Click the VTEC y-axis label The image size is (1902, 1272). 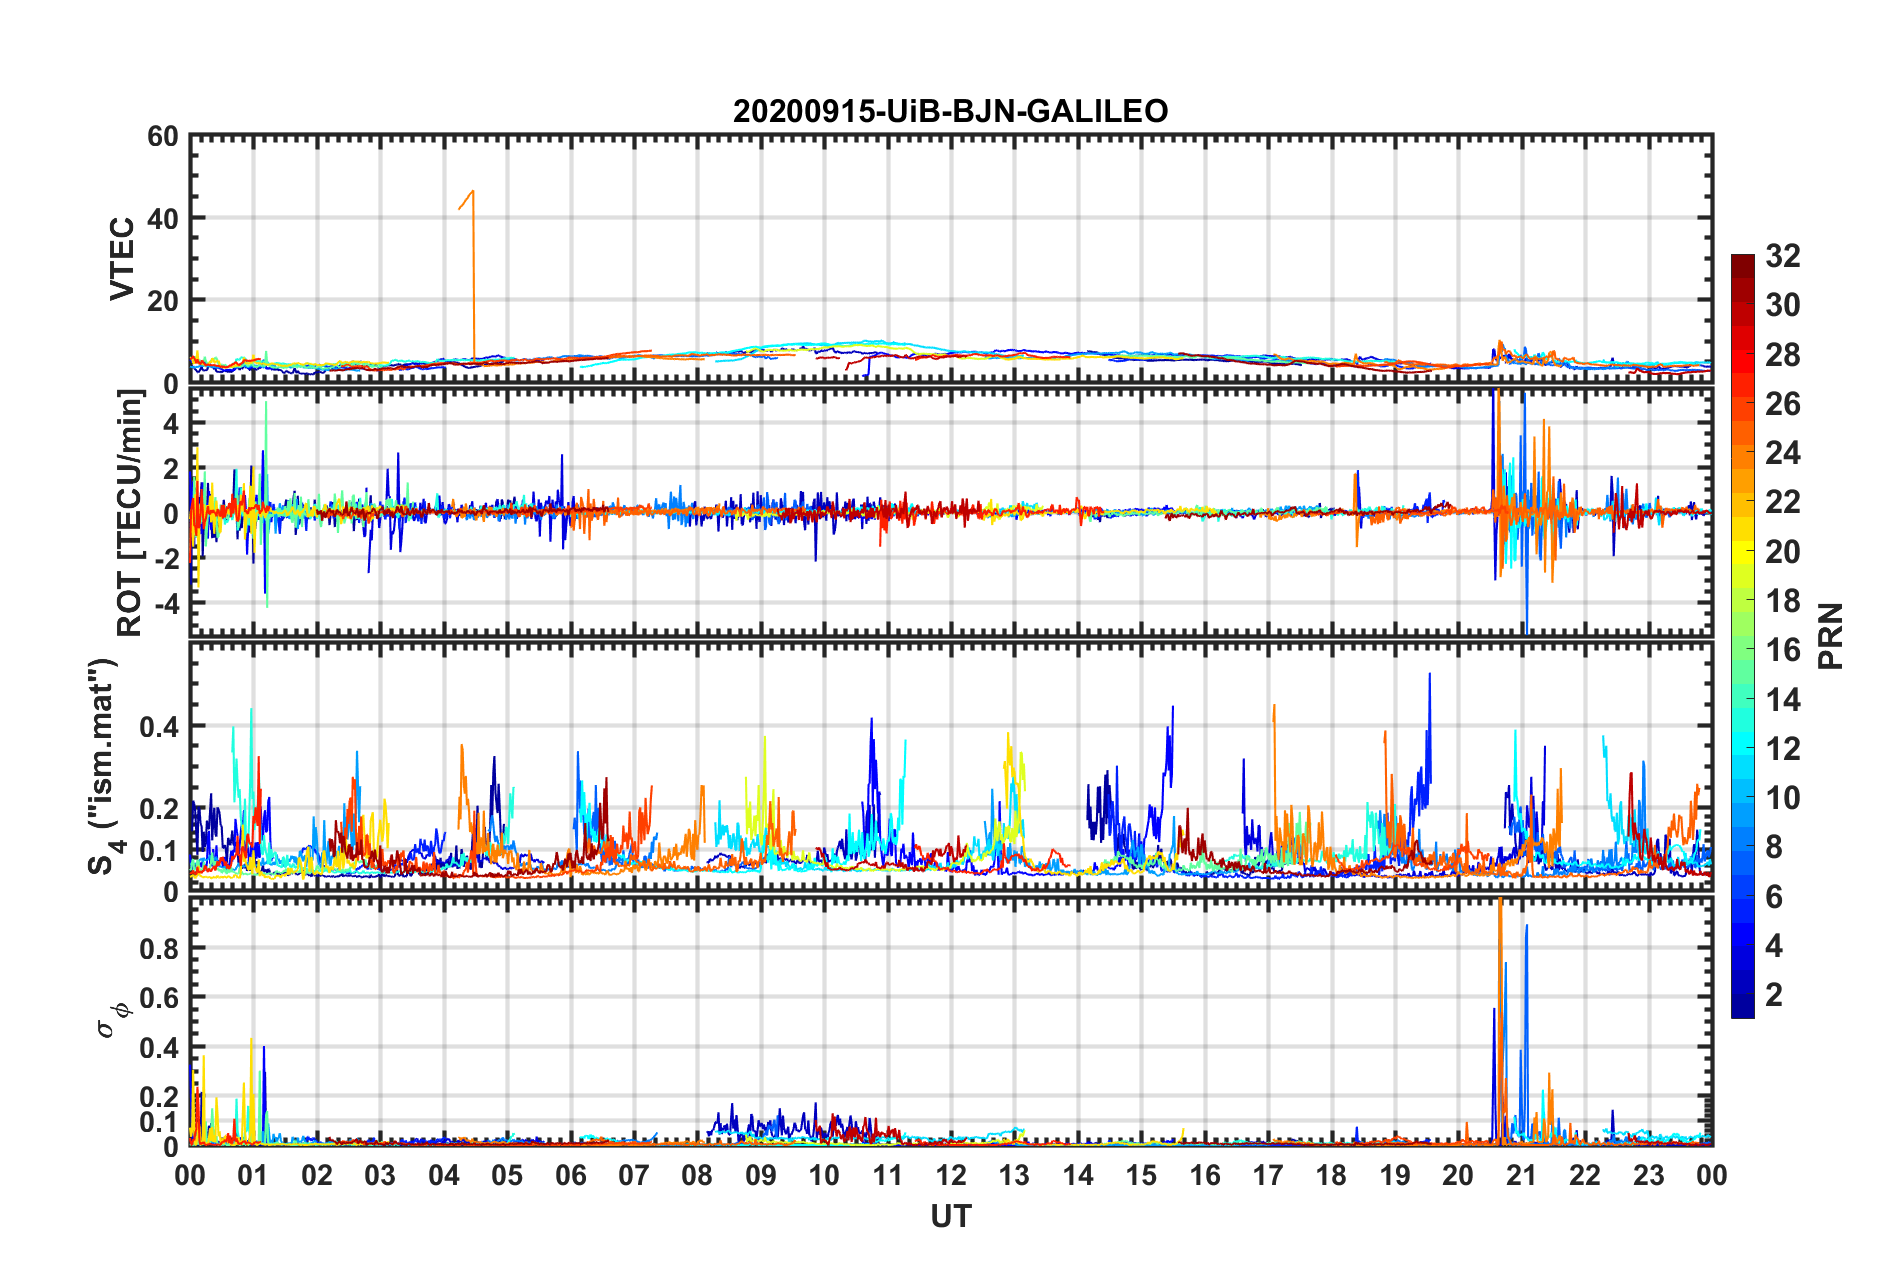pyautogui.click(x=121, y=259)
